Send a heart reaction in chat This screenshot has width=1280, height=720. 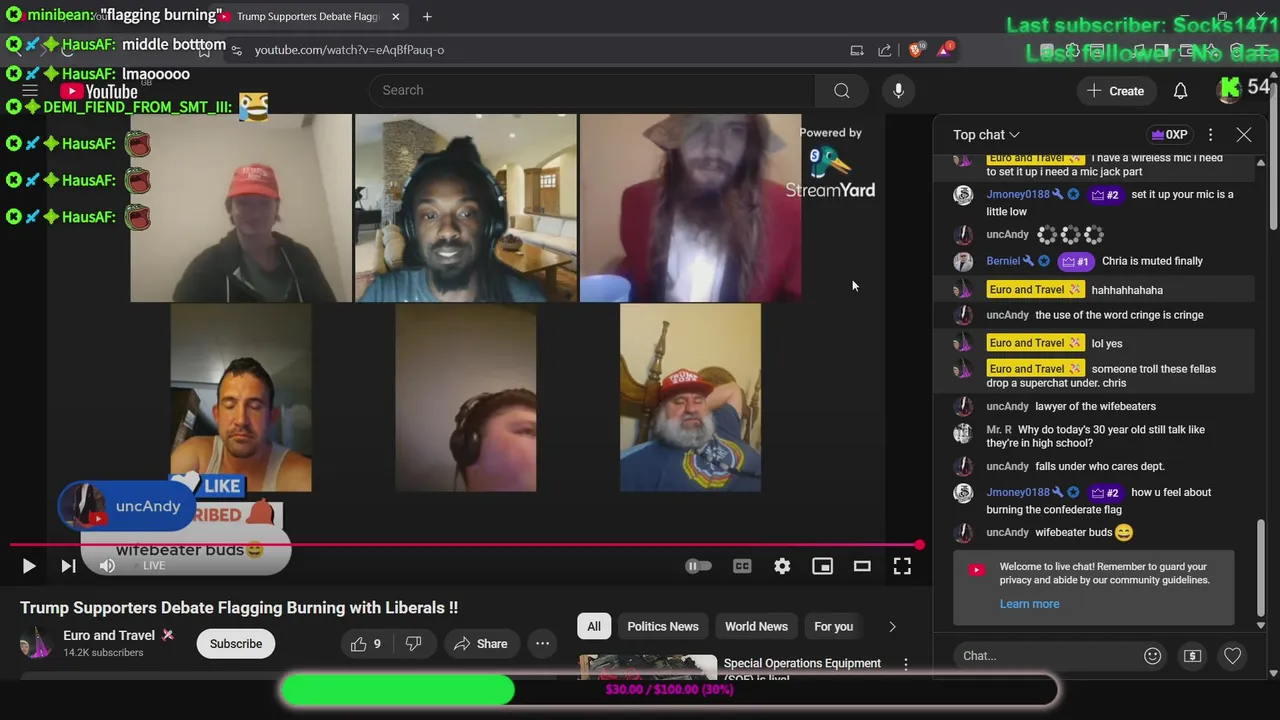click(x=1233, y=656)
